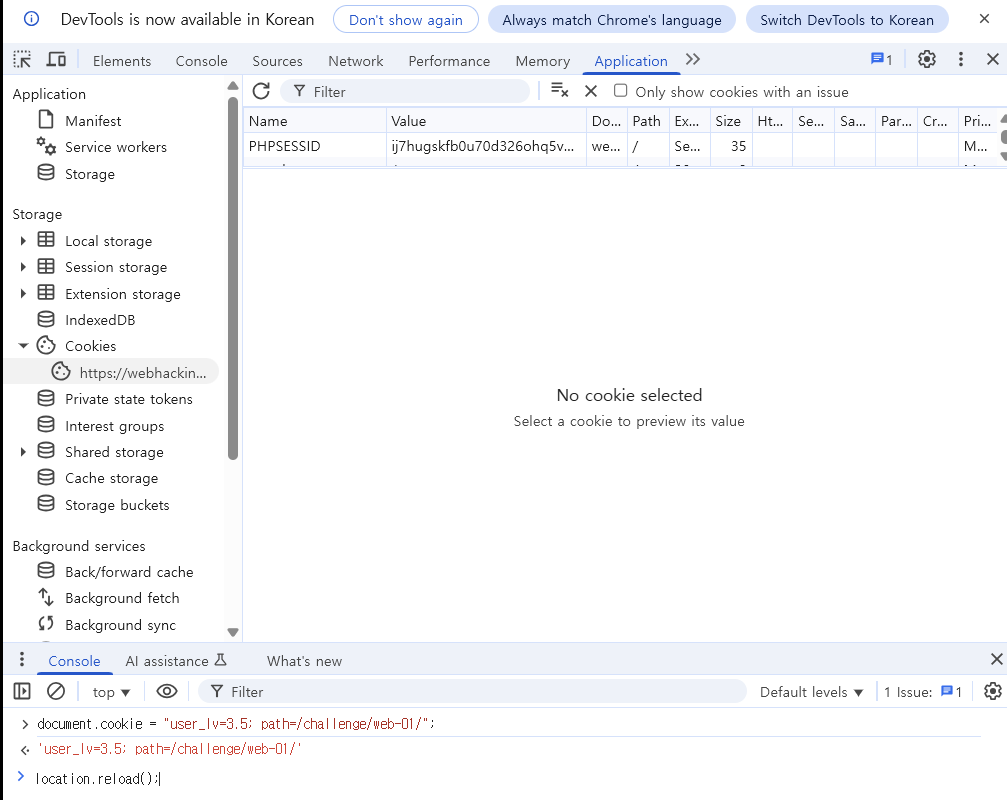
Task: Clear the console icon
Action: click(x=56, y=691)
